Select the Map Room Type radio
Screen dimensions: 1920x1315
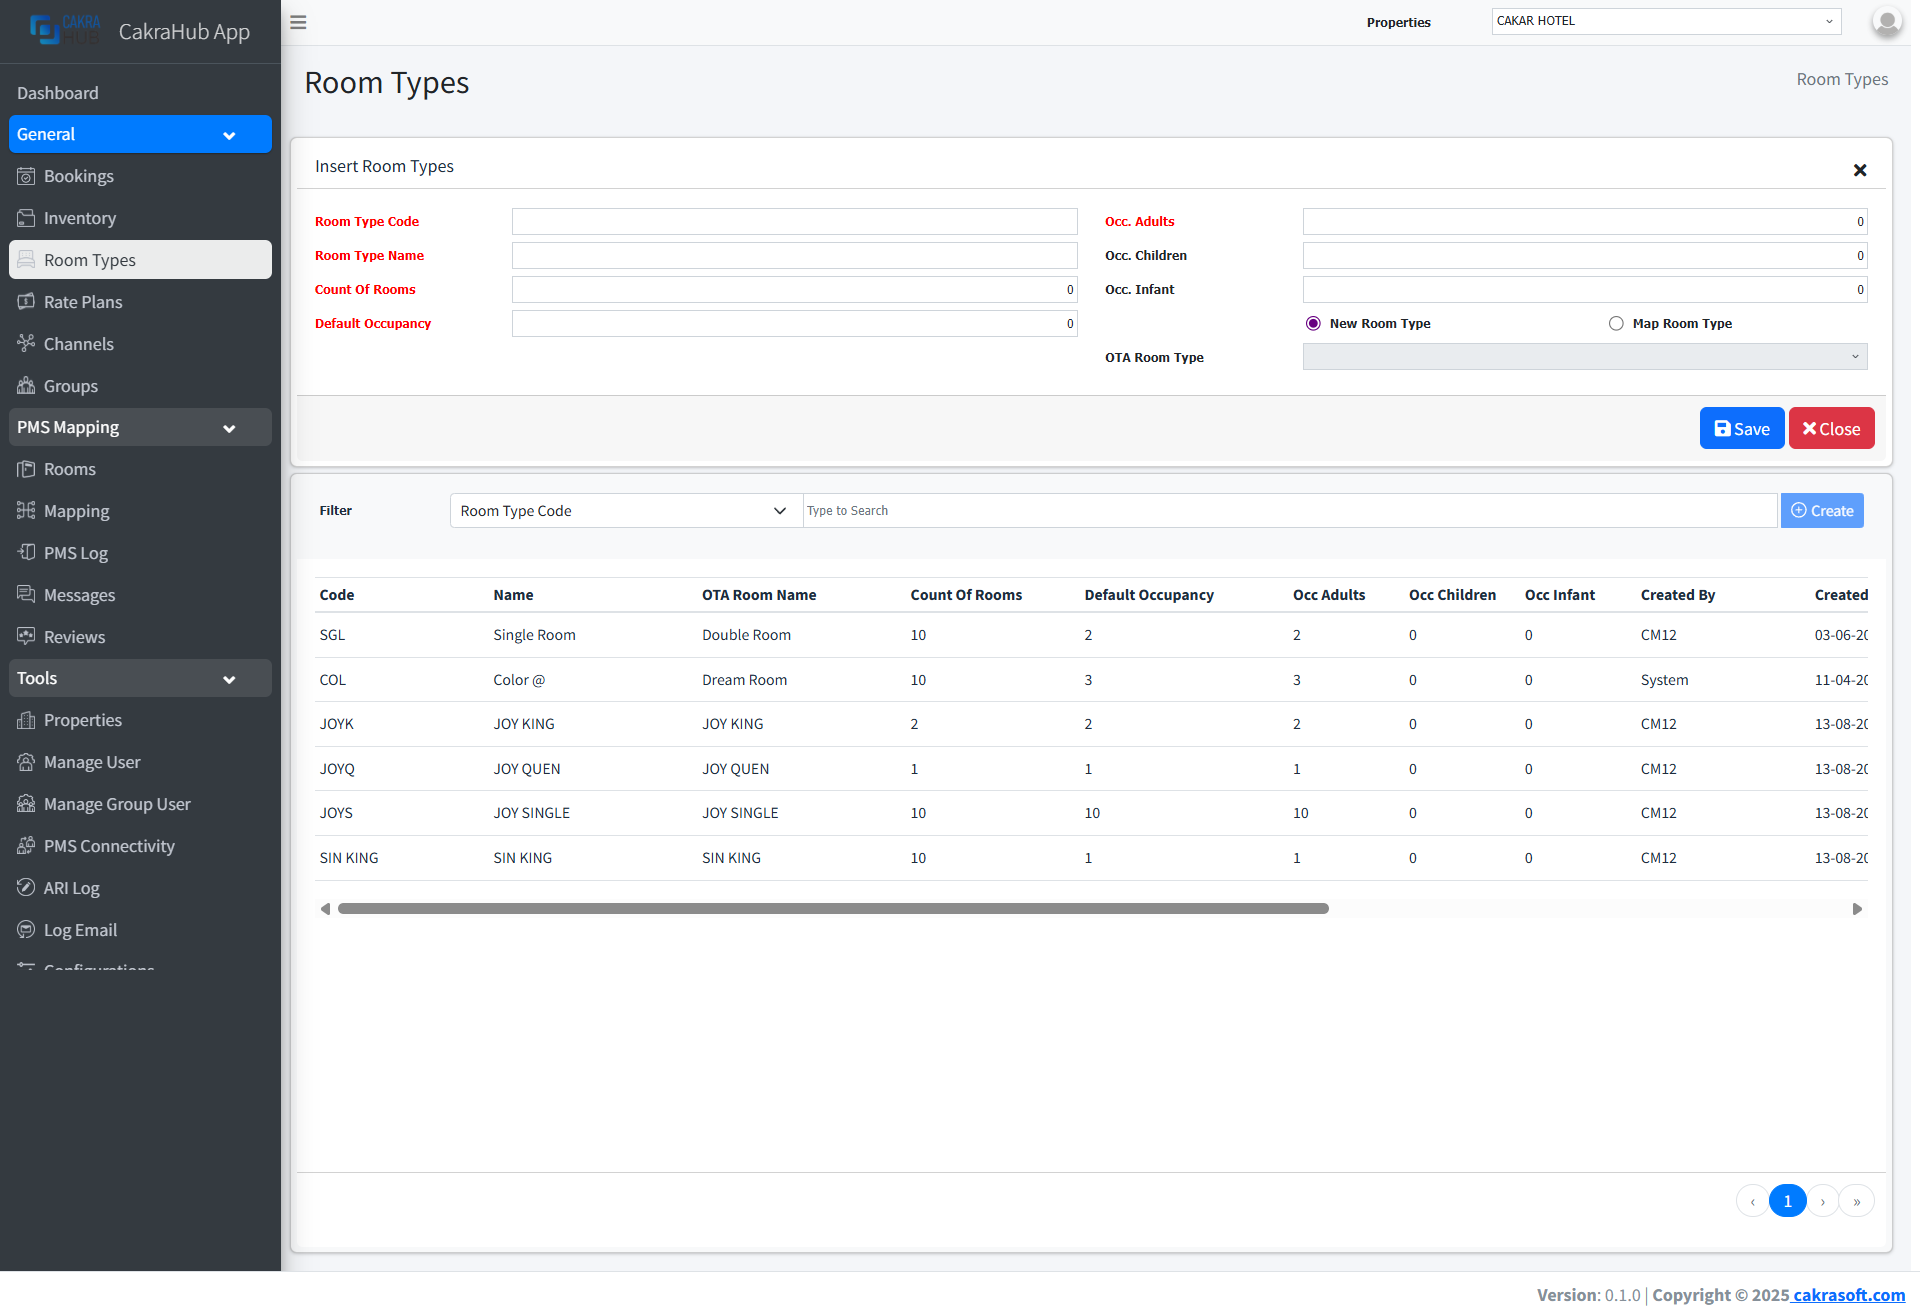click(1616, 323)
